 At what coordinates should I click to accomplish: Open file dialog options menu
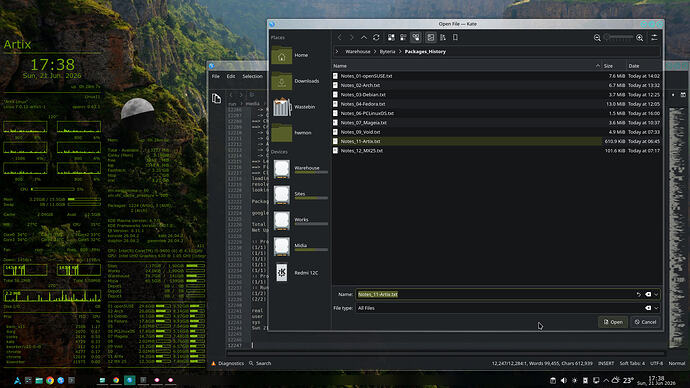tap(654, 38)
